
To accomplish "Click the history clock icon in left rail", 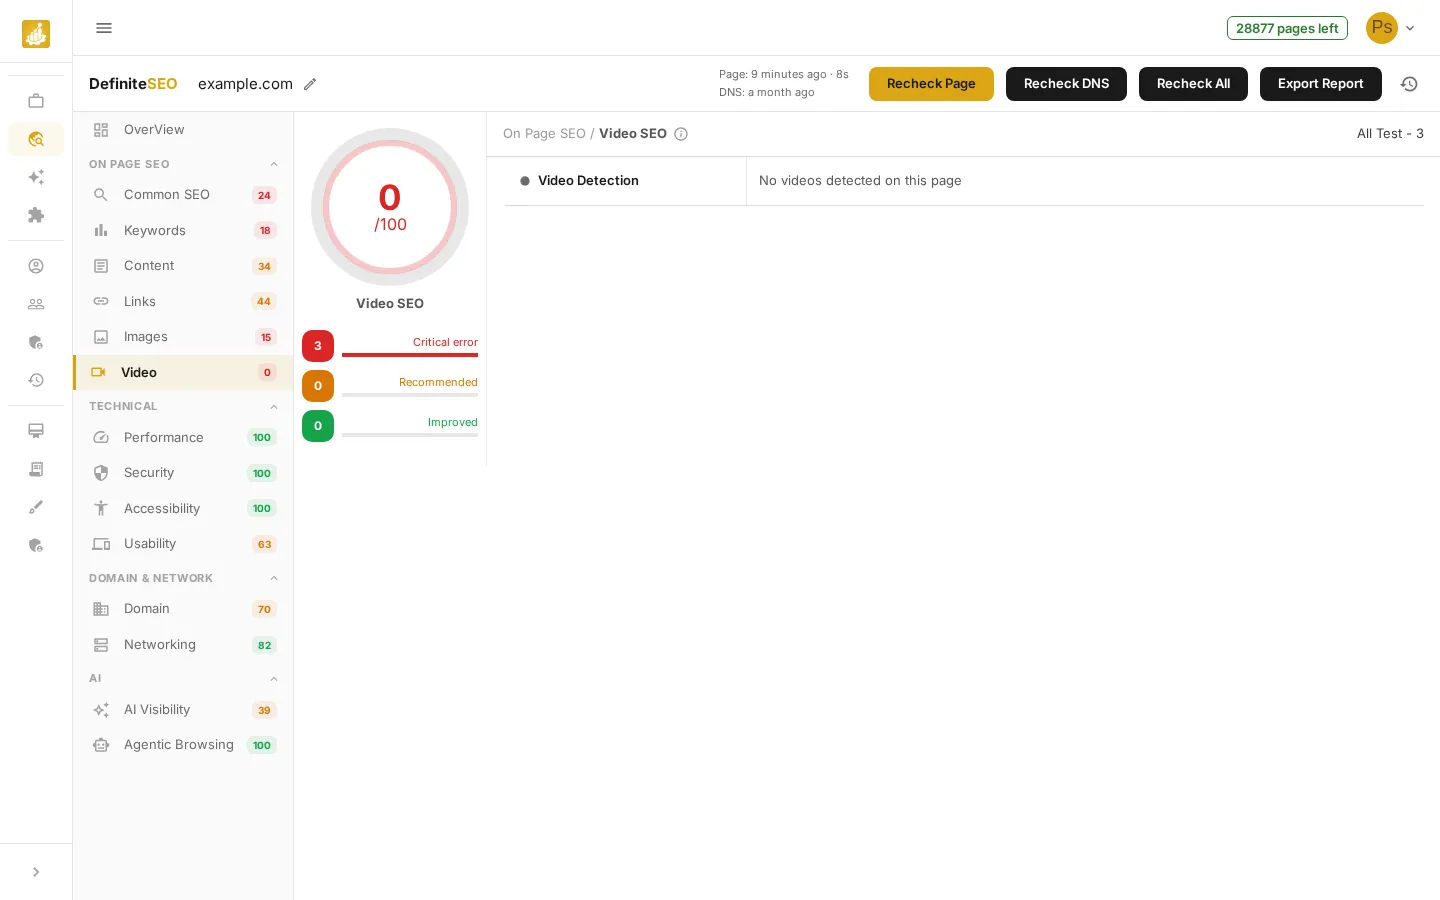I will click(36, 380).
